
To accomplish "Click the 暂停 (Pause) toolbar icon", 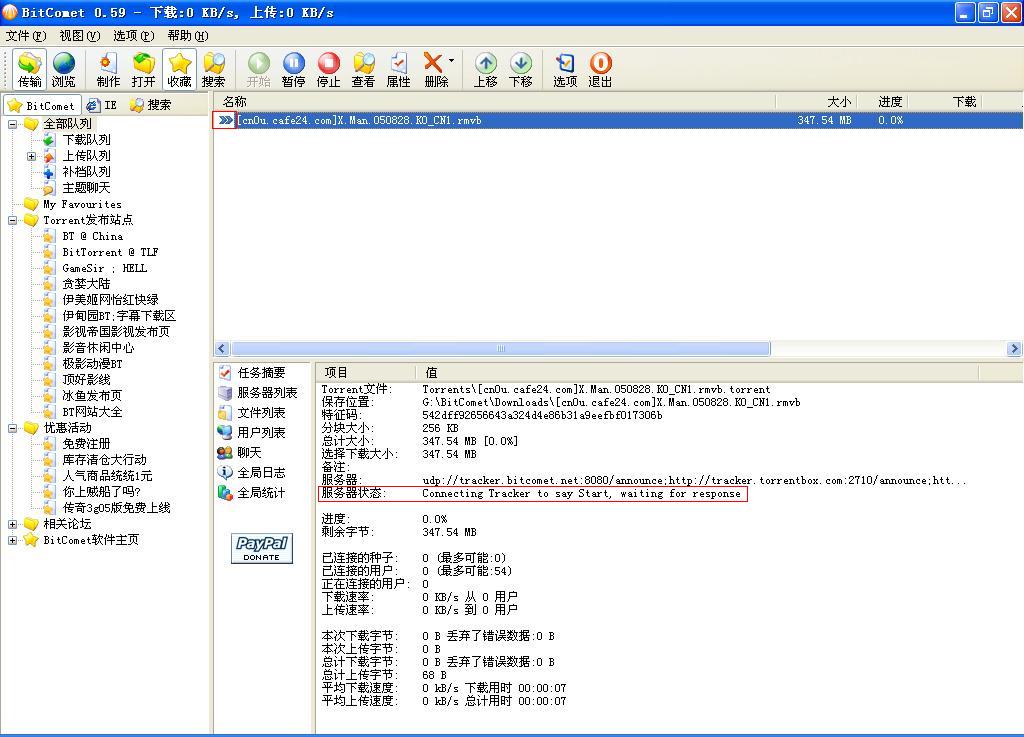I will (294, 69).
